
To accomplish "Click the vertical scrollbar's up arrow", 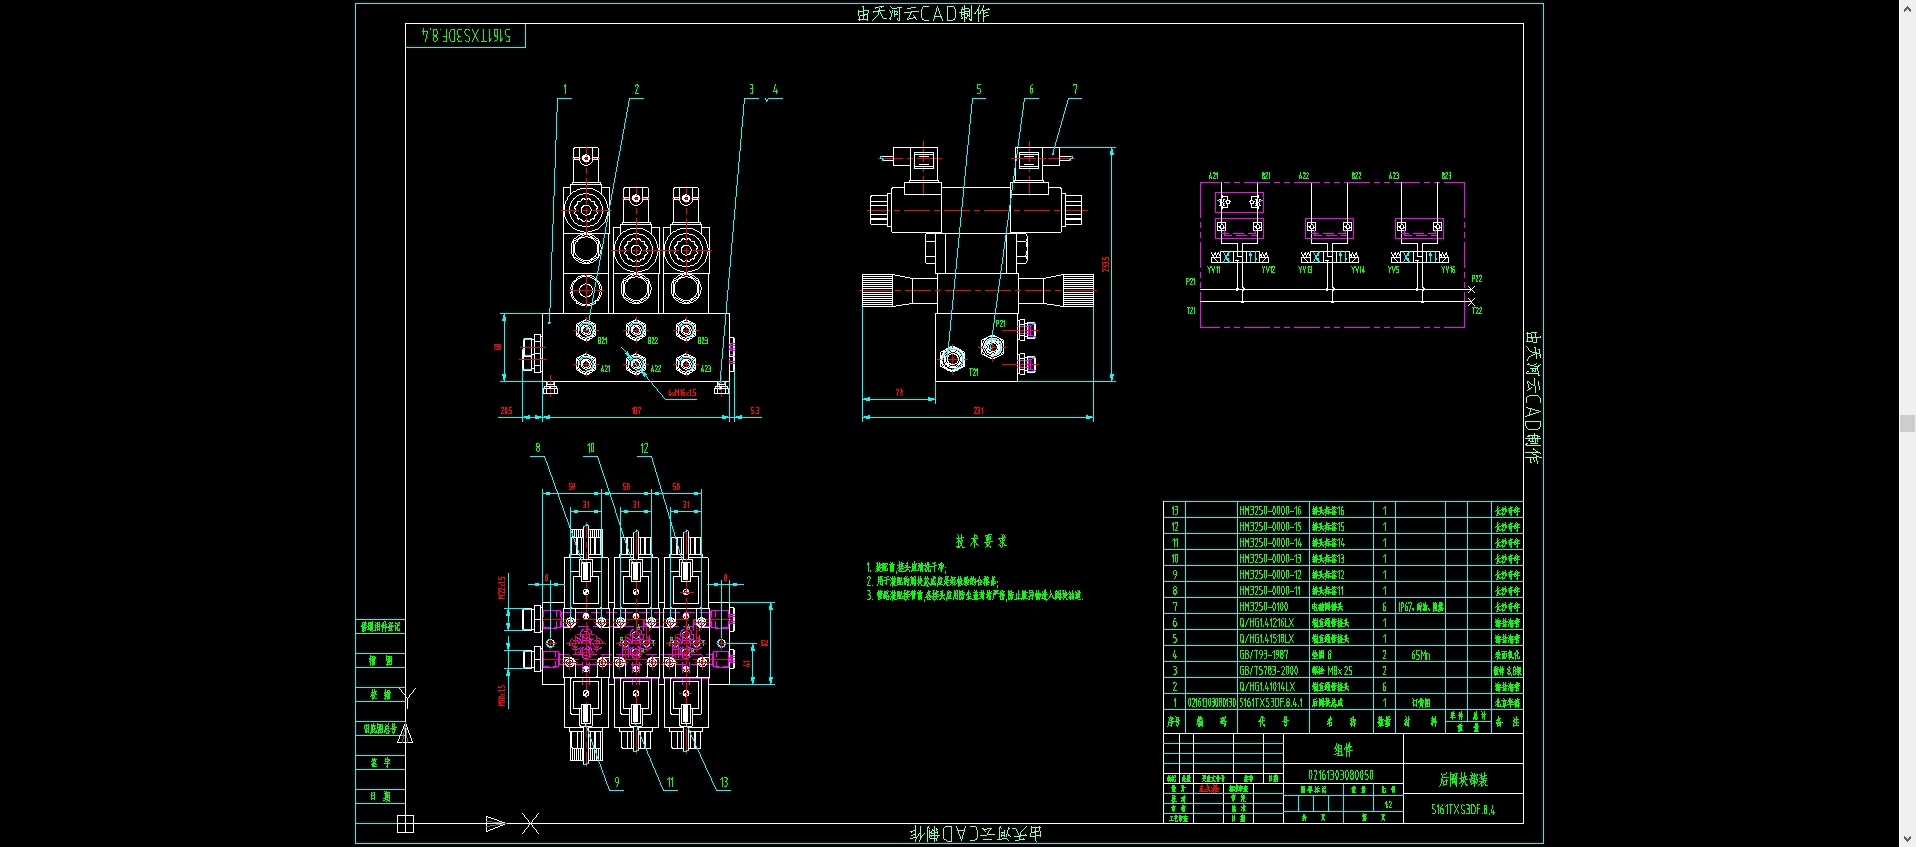I will [1907, 7].
